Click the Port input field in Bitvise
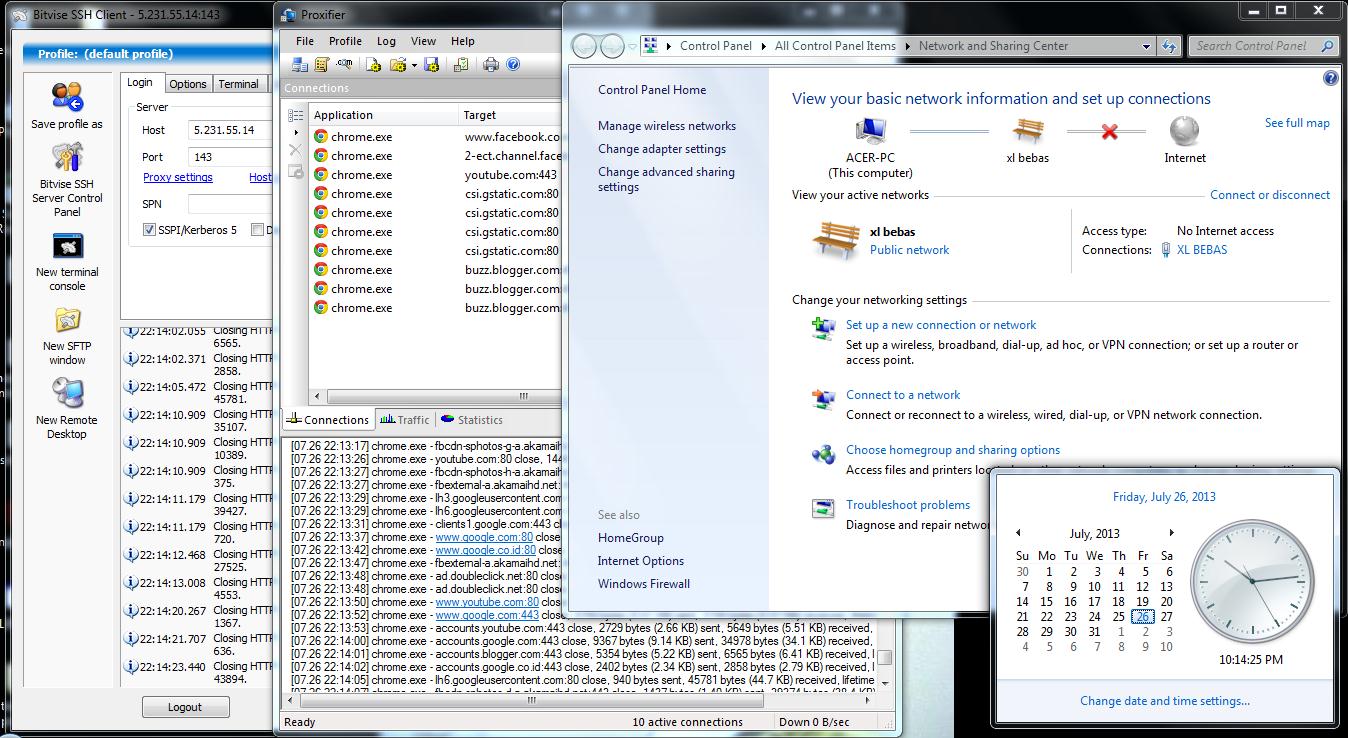The image size is (1348, 738). coord(231,157)
